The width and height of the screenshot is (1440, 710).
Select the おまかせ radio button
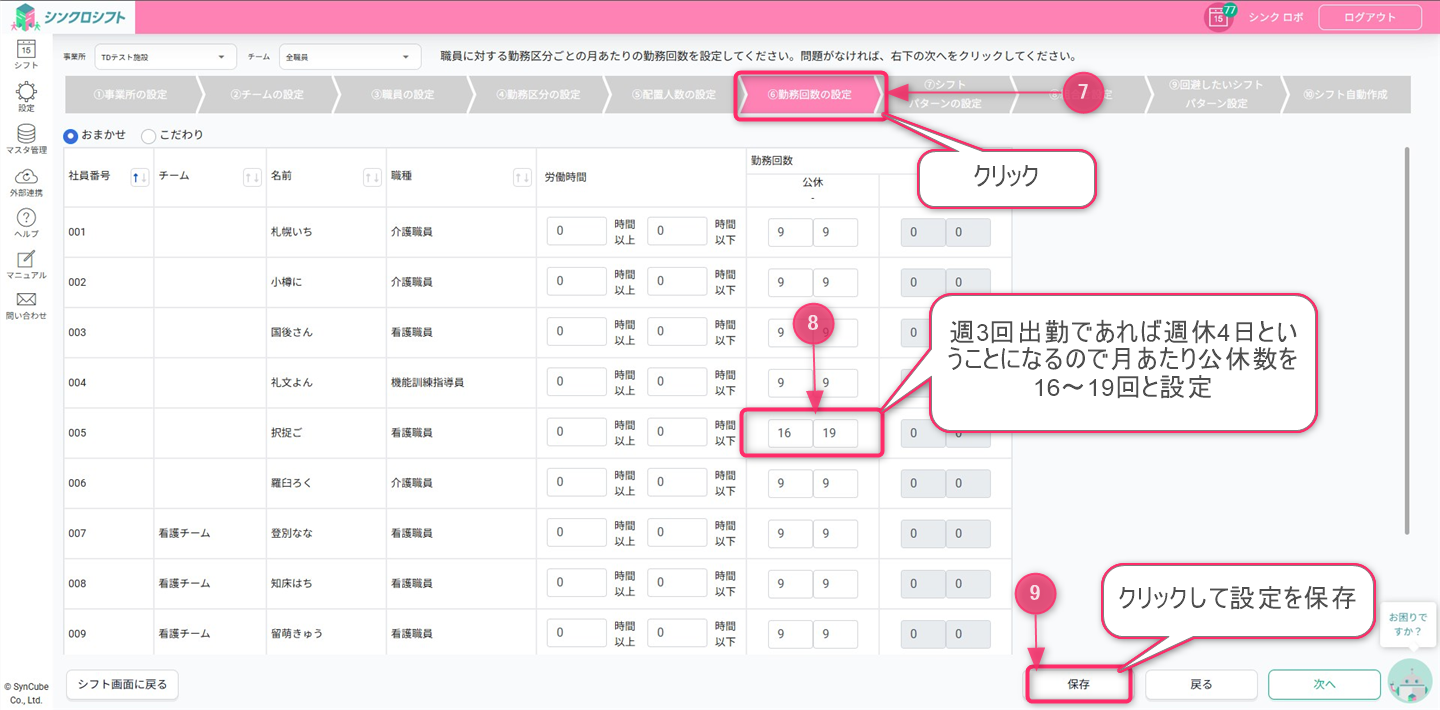pyautogui.click(x=71, y=135)
